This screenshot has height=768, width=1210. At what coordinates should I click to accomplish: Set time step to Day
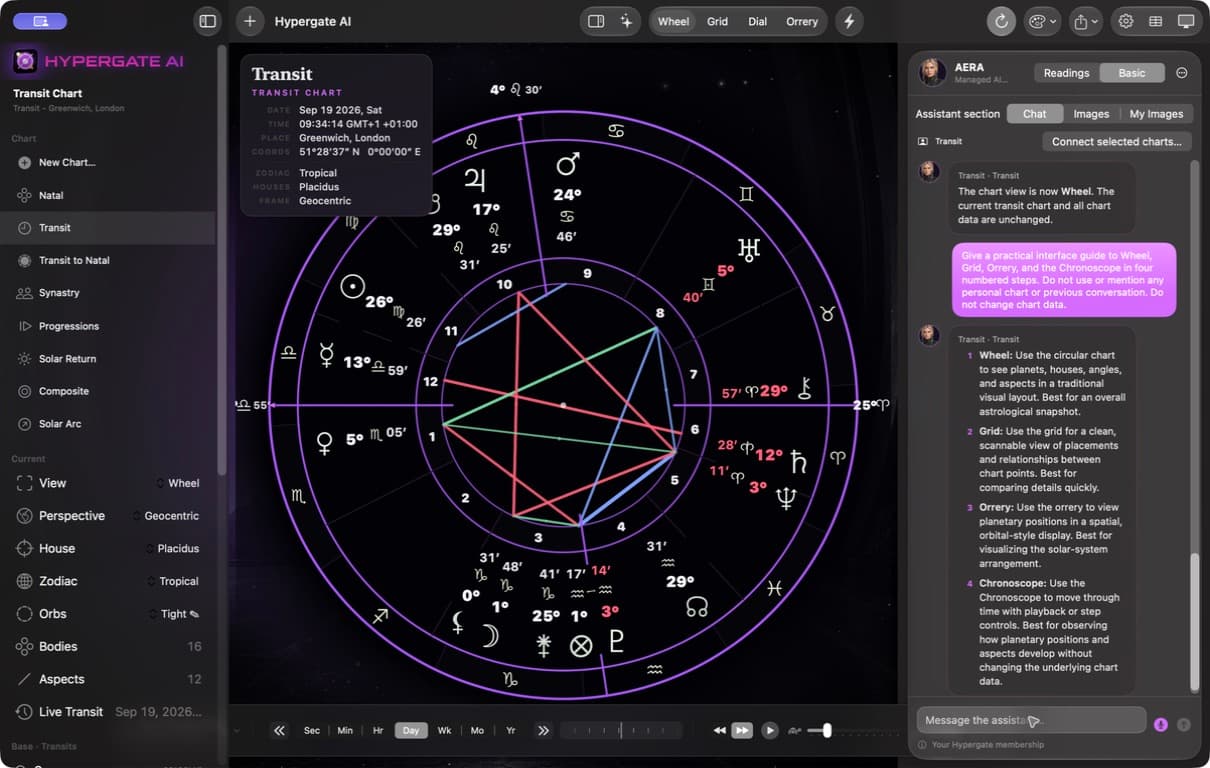coord(411,731)
